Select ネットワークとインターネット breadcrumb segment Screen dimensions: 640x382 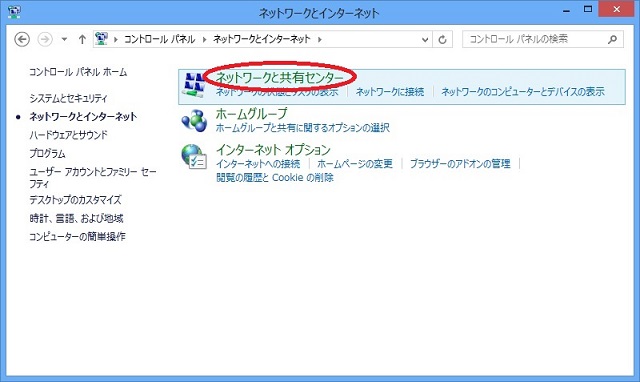(x=262, y=39)
